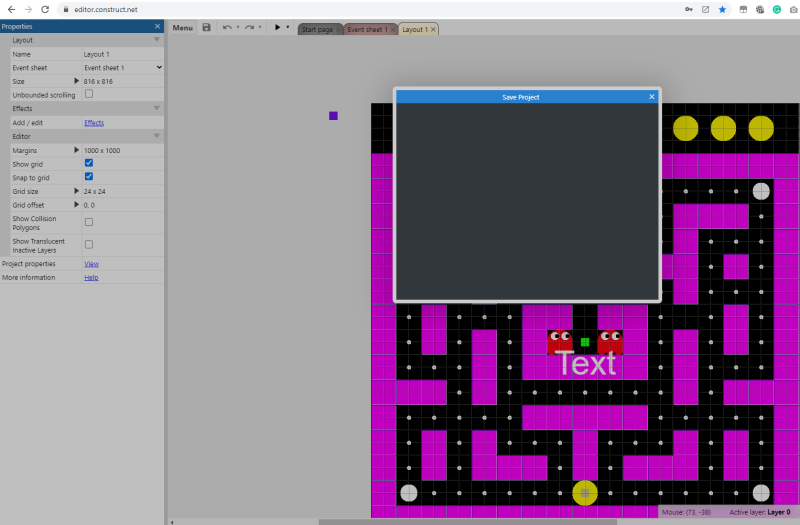Click the horizontal scrollbar under the layout

[x=467, y=522]
